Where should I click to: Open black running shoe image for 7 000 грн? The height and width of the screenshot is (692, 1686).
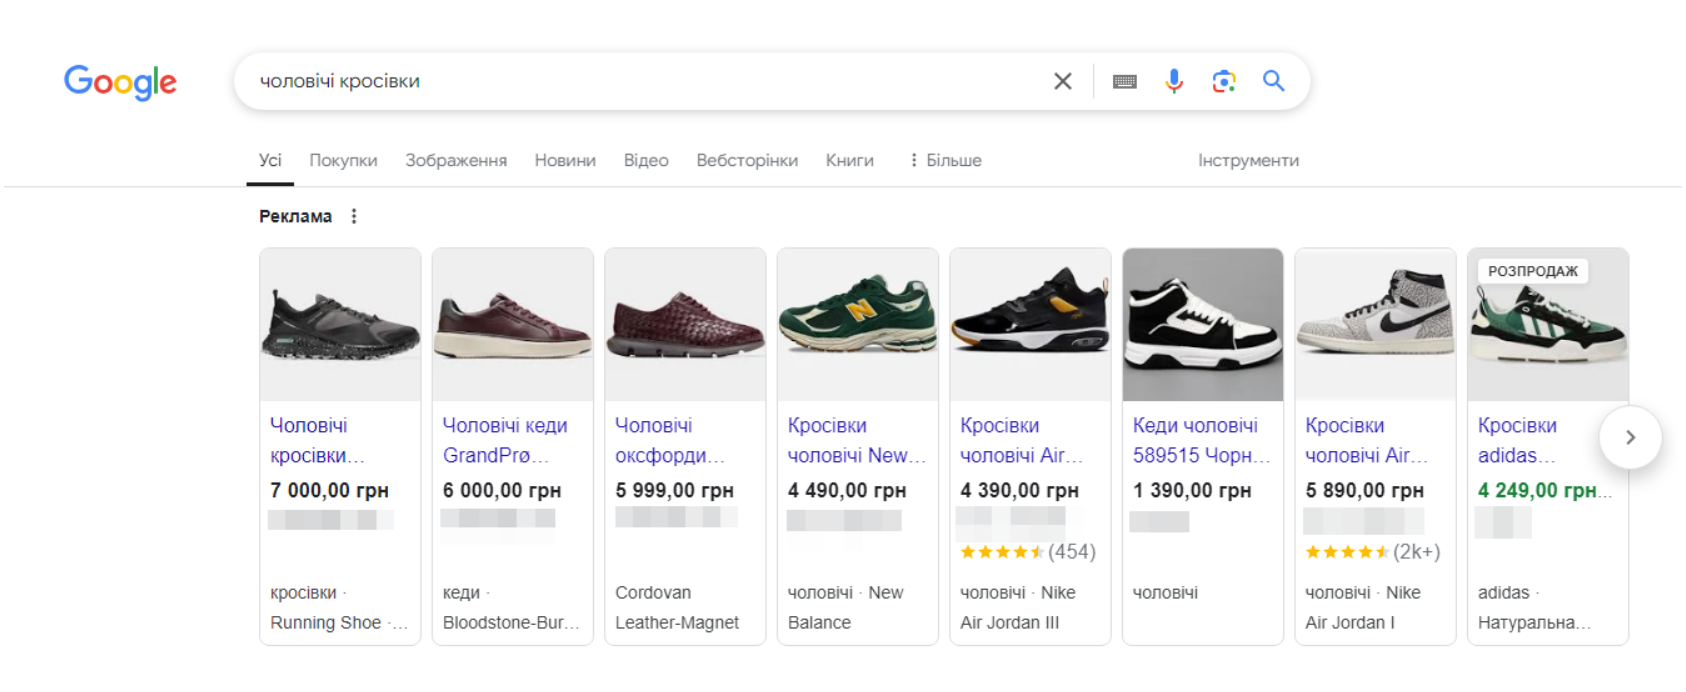(340, 324)
